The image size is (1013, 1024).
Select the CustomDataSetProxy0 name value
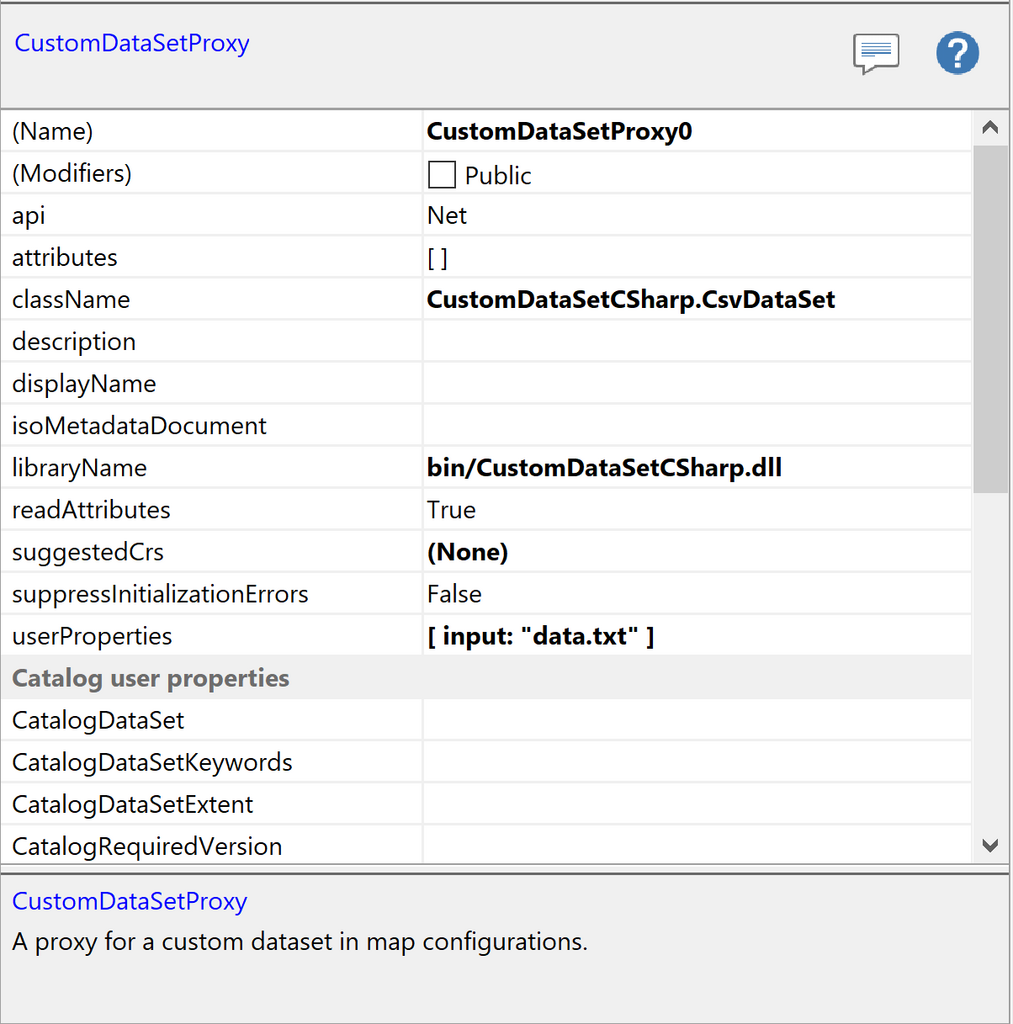coord(559,131)
